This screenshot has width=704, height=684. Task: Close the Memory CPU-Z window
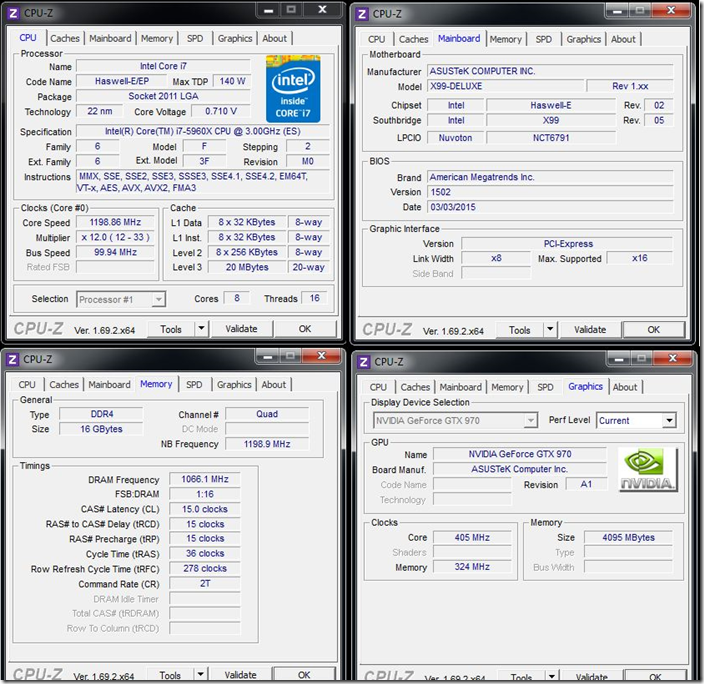click(321, 356)
